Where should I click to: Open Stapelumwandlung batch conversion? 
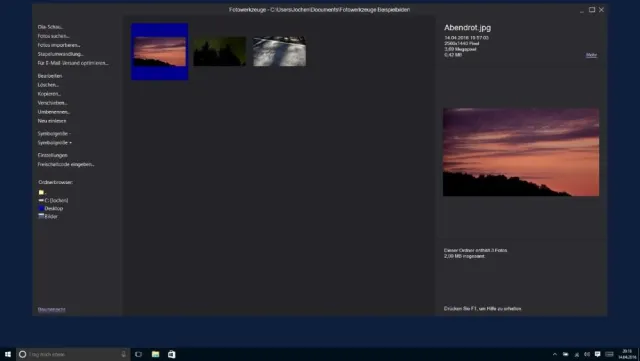click(60, 54)
